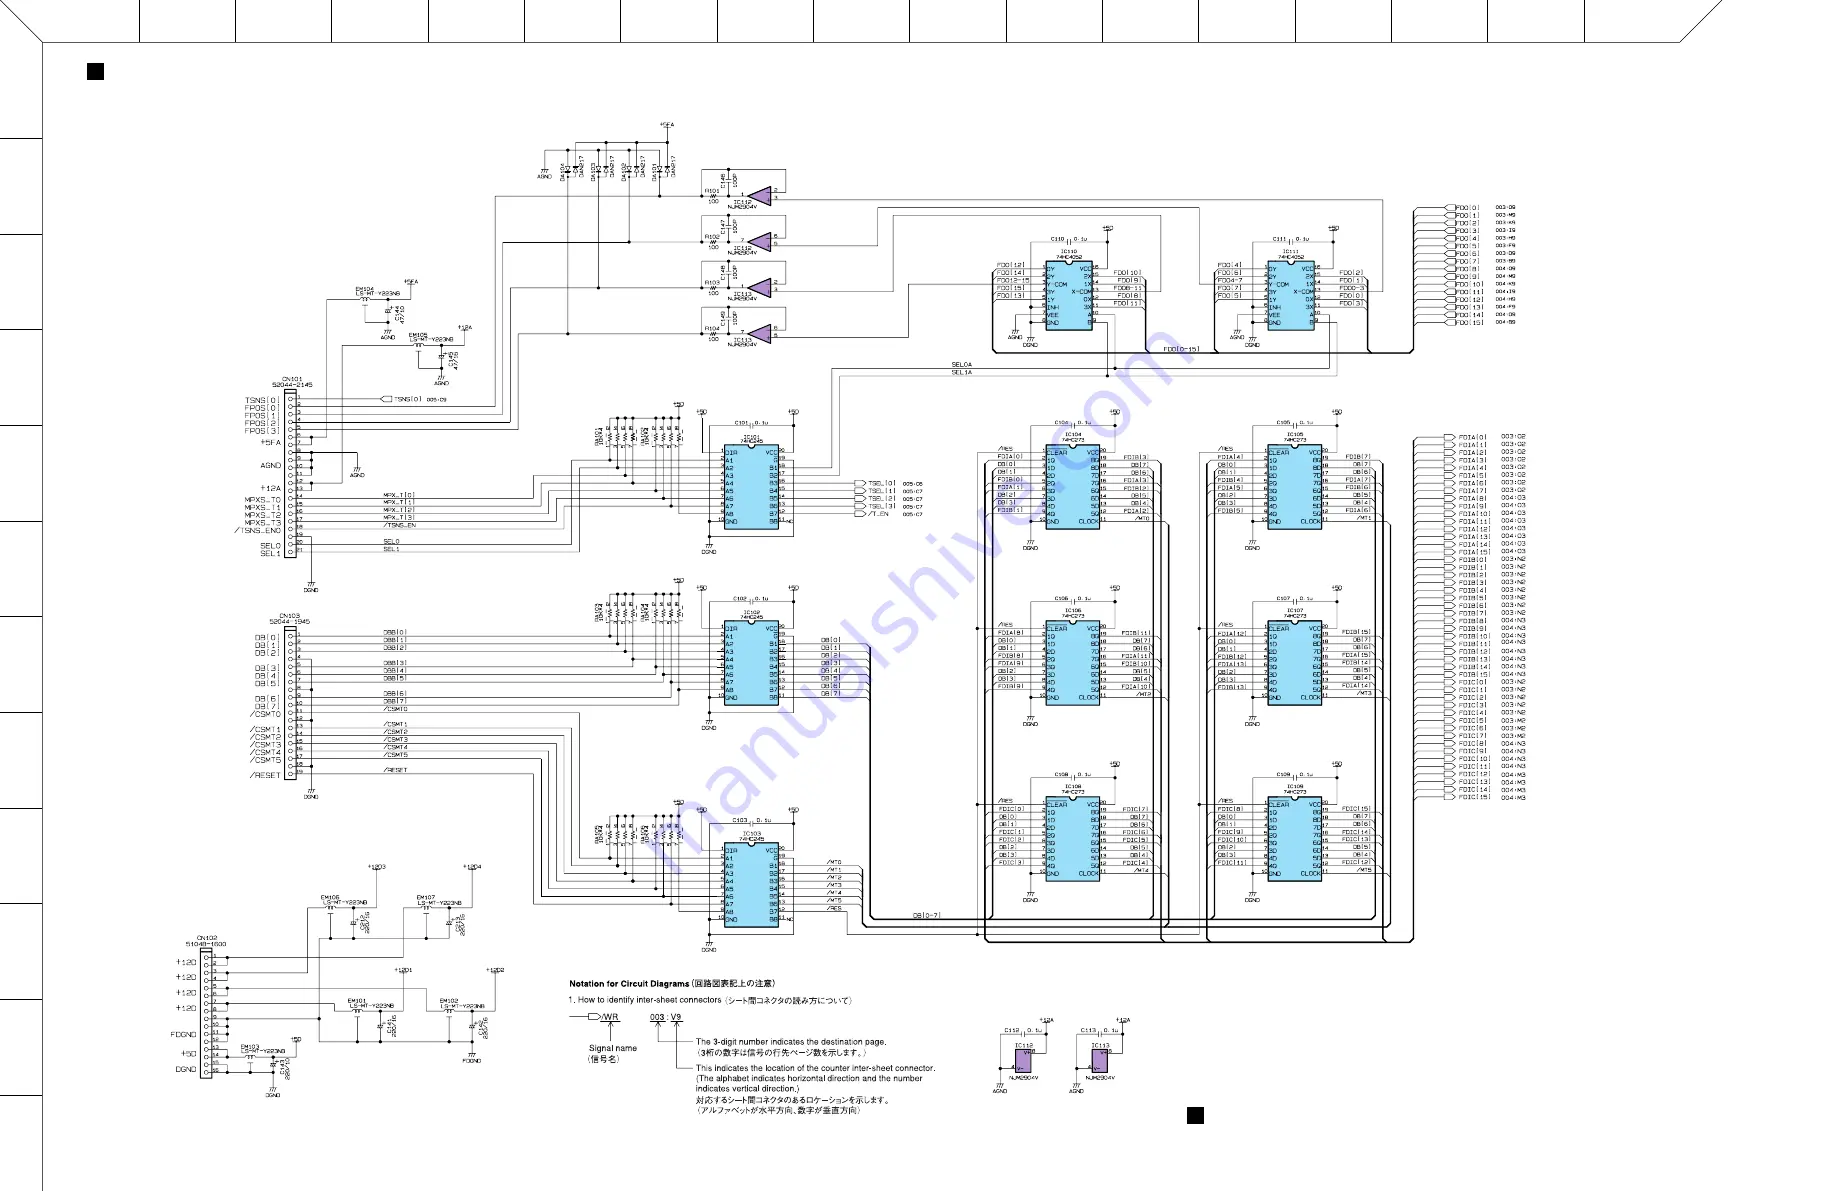Click the /MT0 output label beside IC103
This screenshot has height=1191, width=1829.
point(835,862)
